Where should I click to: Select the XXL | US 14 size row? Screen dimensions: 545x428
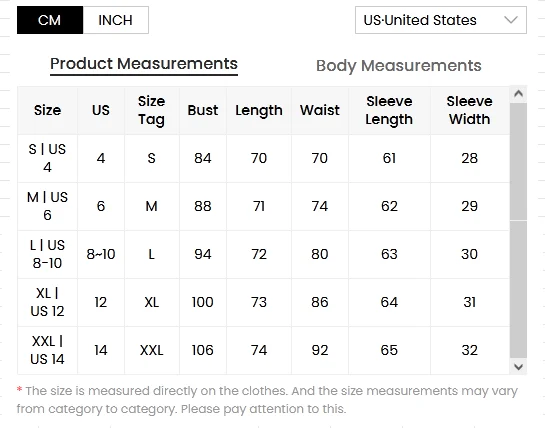point(263,350)
